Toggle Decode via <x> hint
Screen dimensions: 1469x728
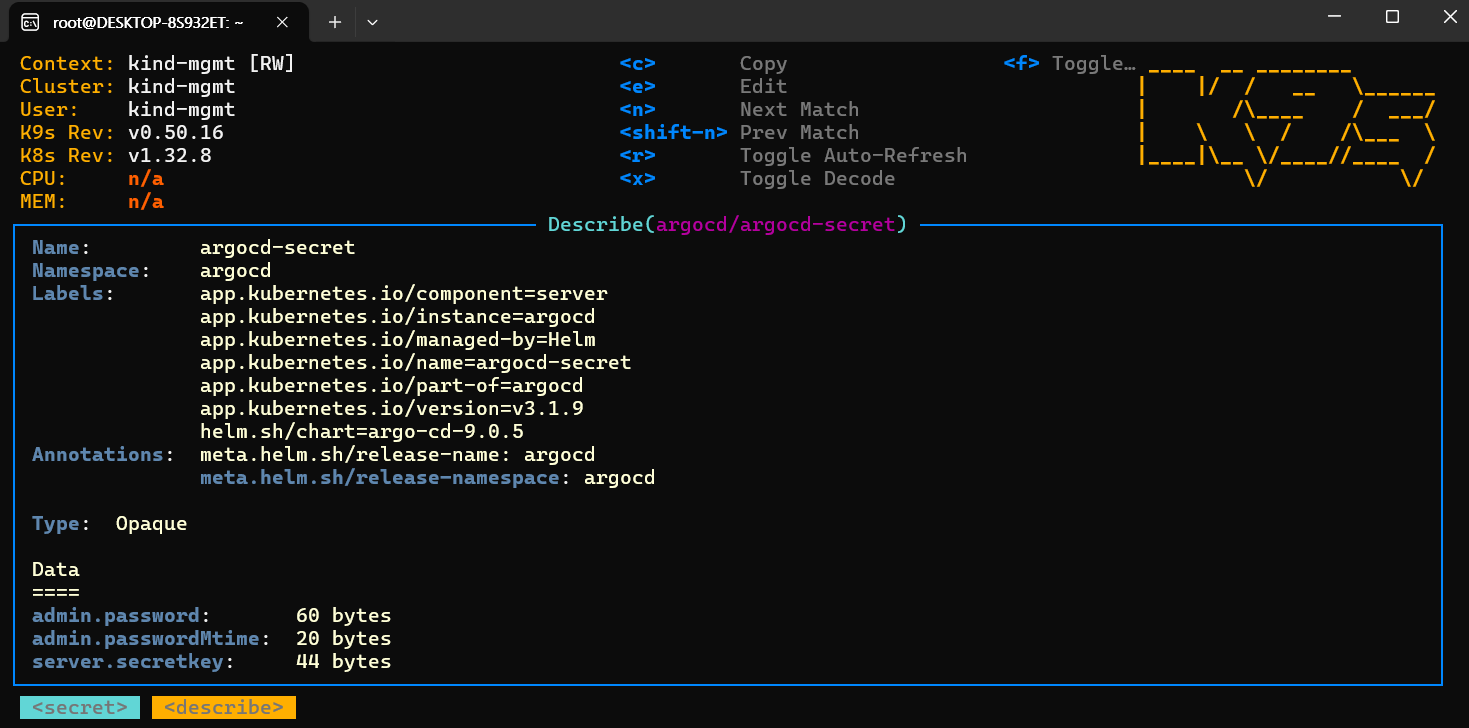[x=757, y=179]
